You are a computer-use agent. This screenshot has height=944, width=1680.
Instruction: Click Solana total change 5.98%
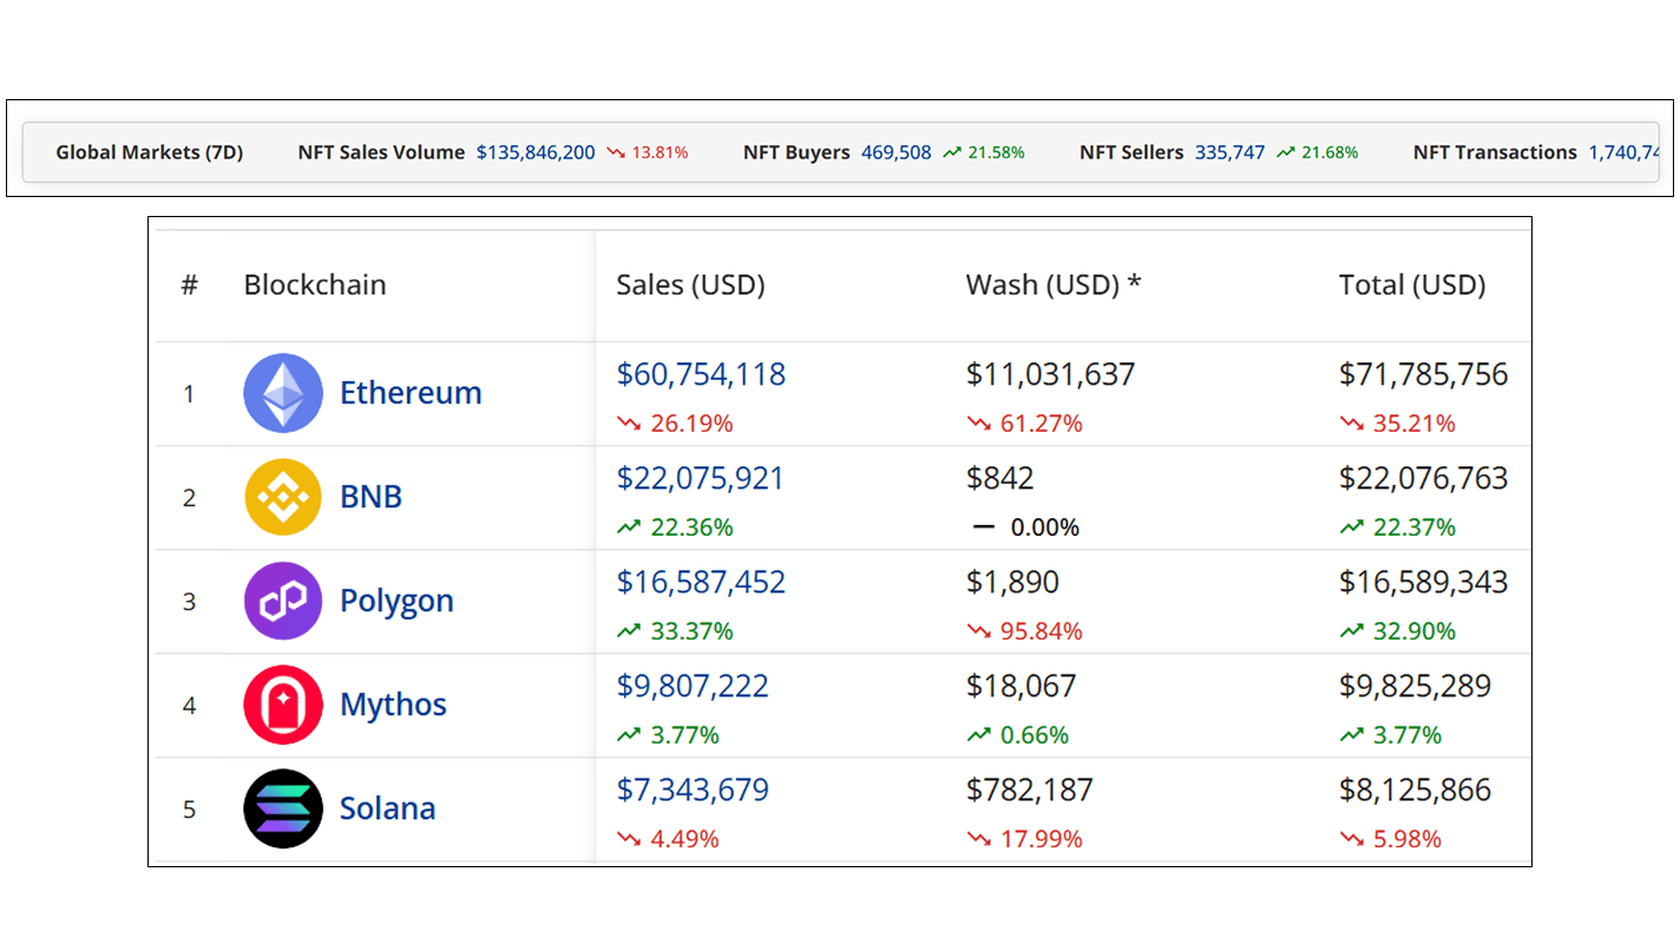pos(1390,840)
